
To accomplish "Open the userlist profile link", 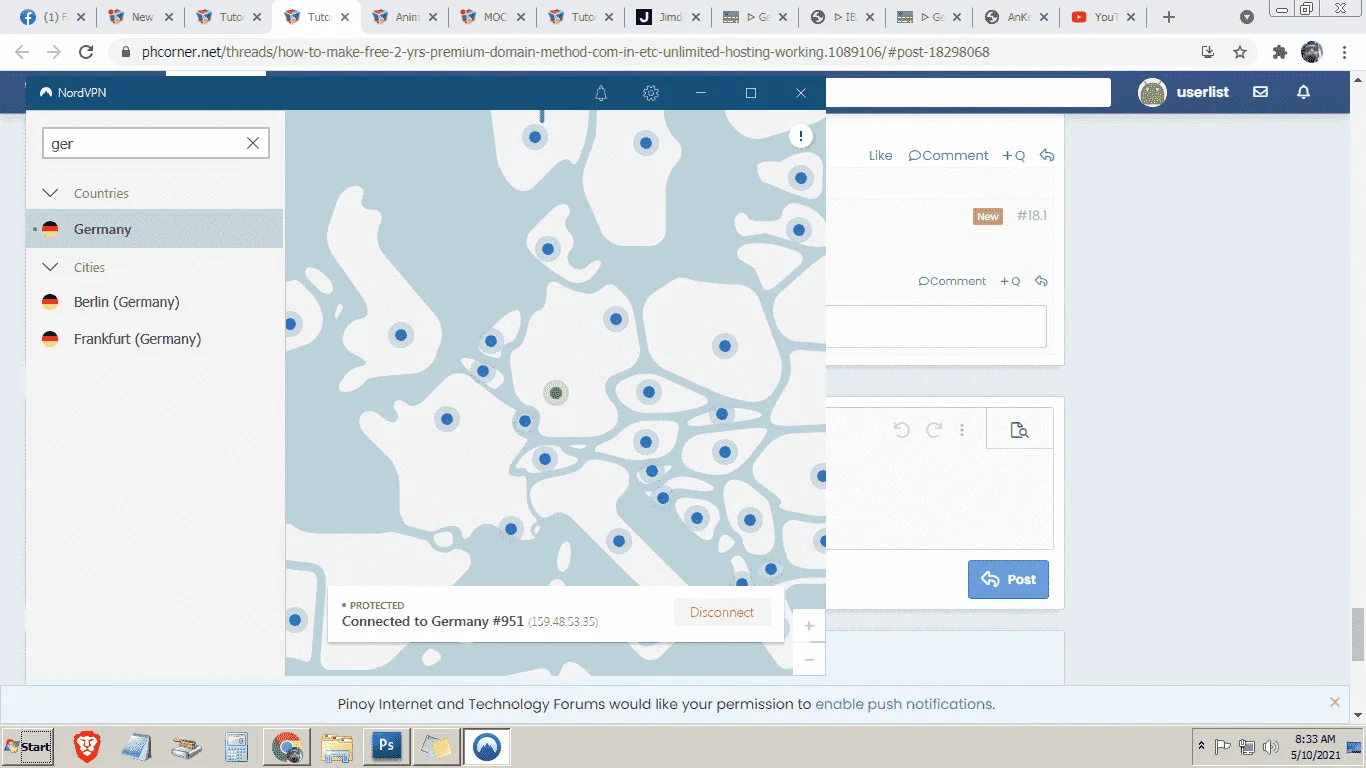I will click(1203, 92).
